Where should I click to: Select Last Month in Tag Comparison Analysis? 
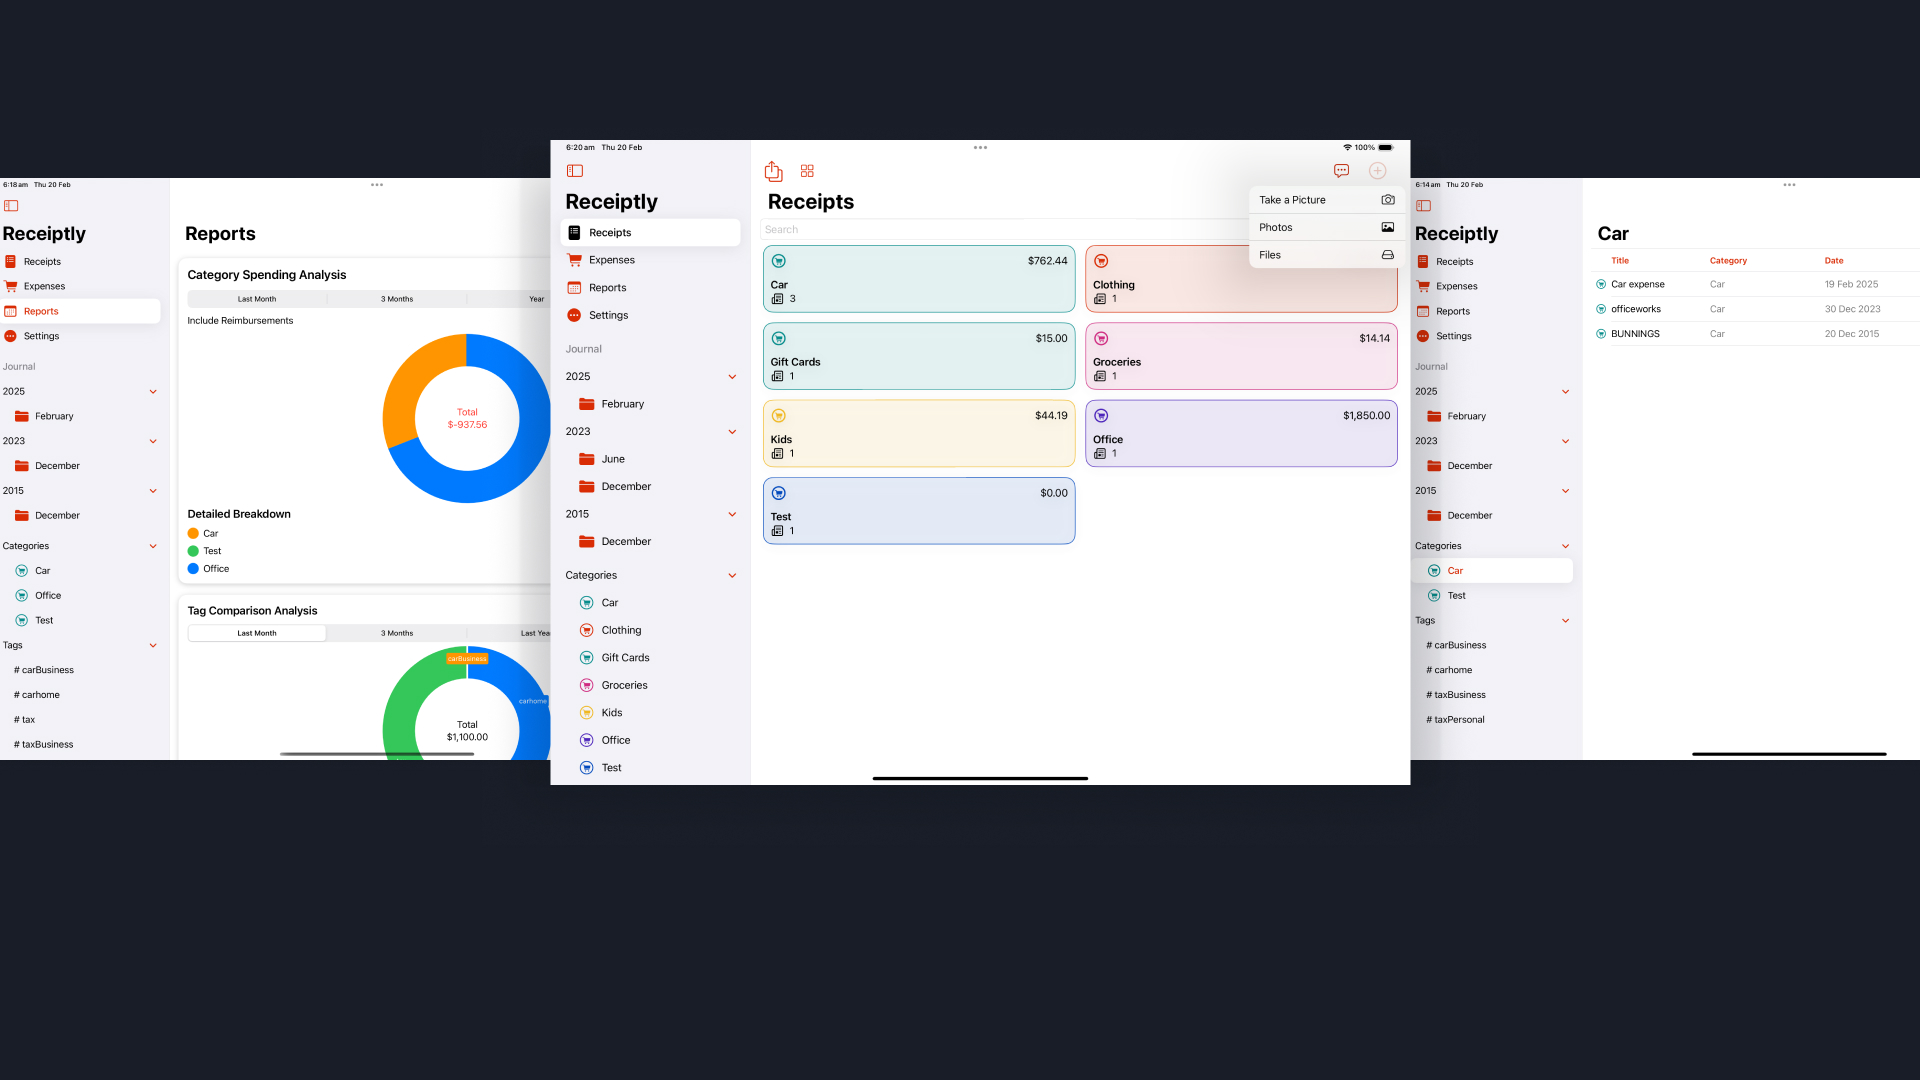pos(257,633)
